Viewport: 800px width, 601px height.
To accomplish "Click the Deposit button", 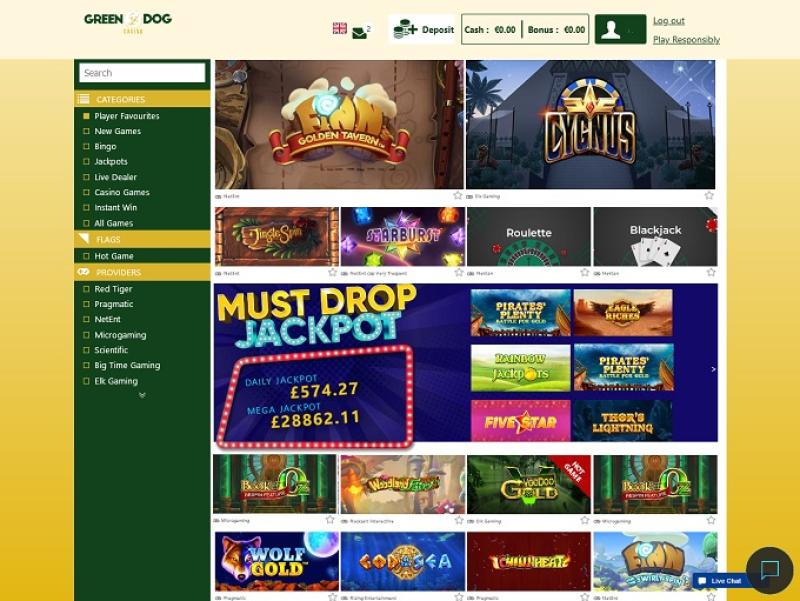I will point(422,30).
